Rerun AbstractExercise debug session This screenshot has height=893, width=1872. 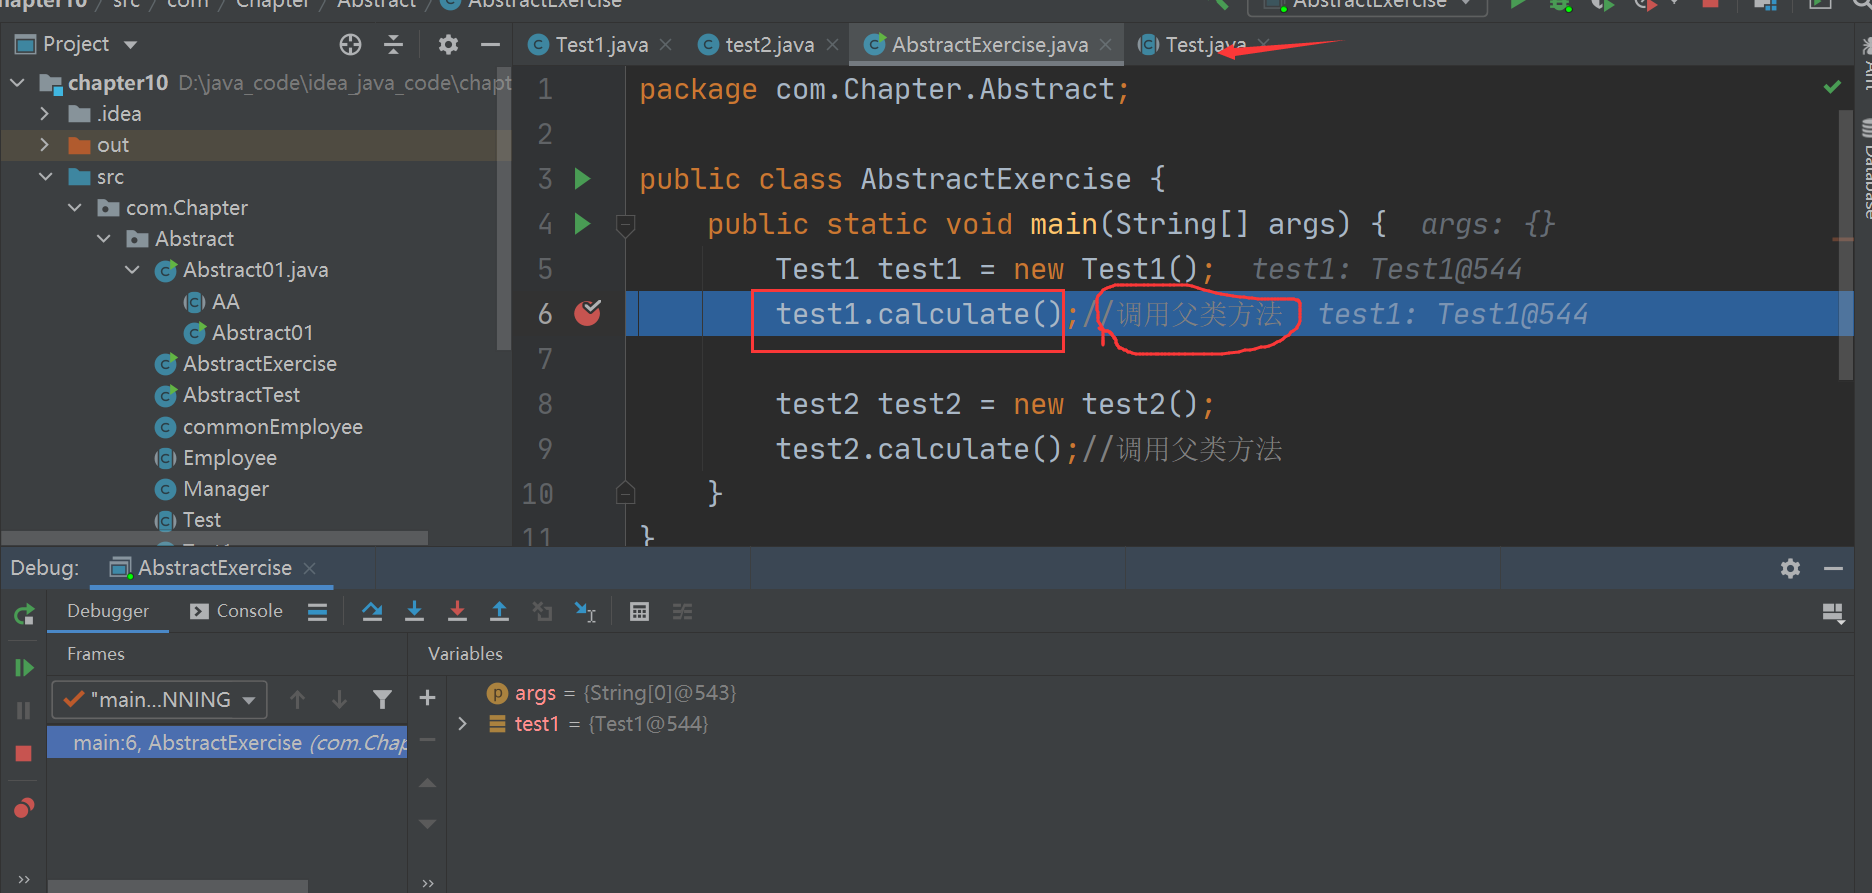[x=24, y=614]
